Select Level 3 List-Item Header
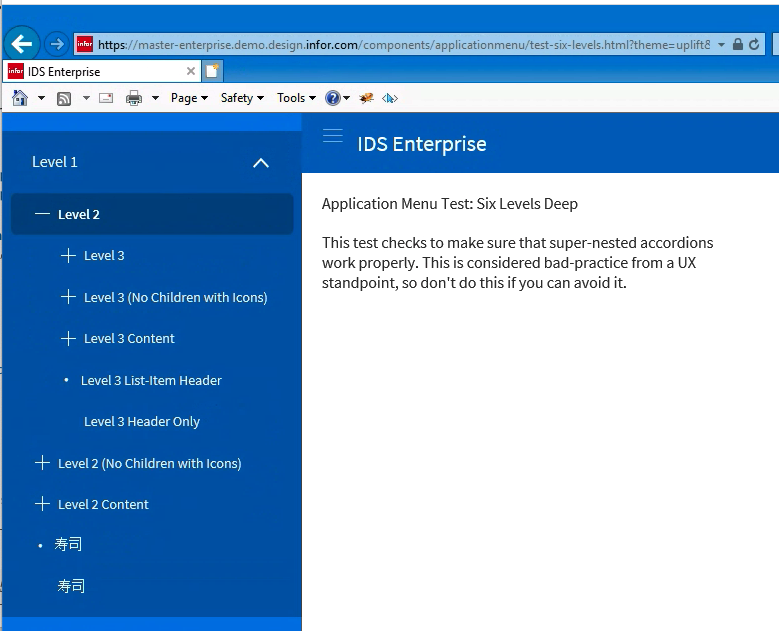 coord(151,381)
